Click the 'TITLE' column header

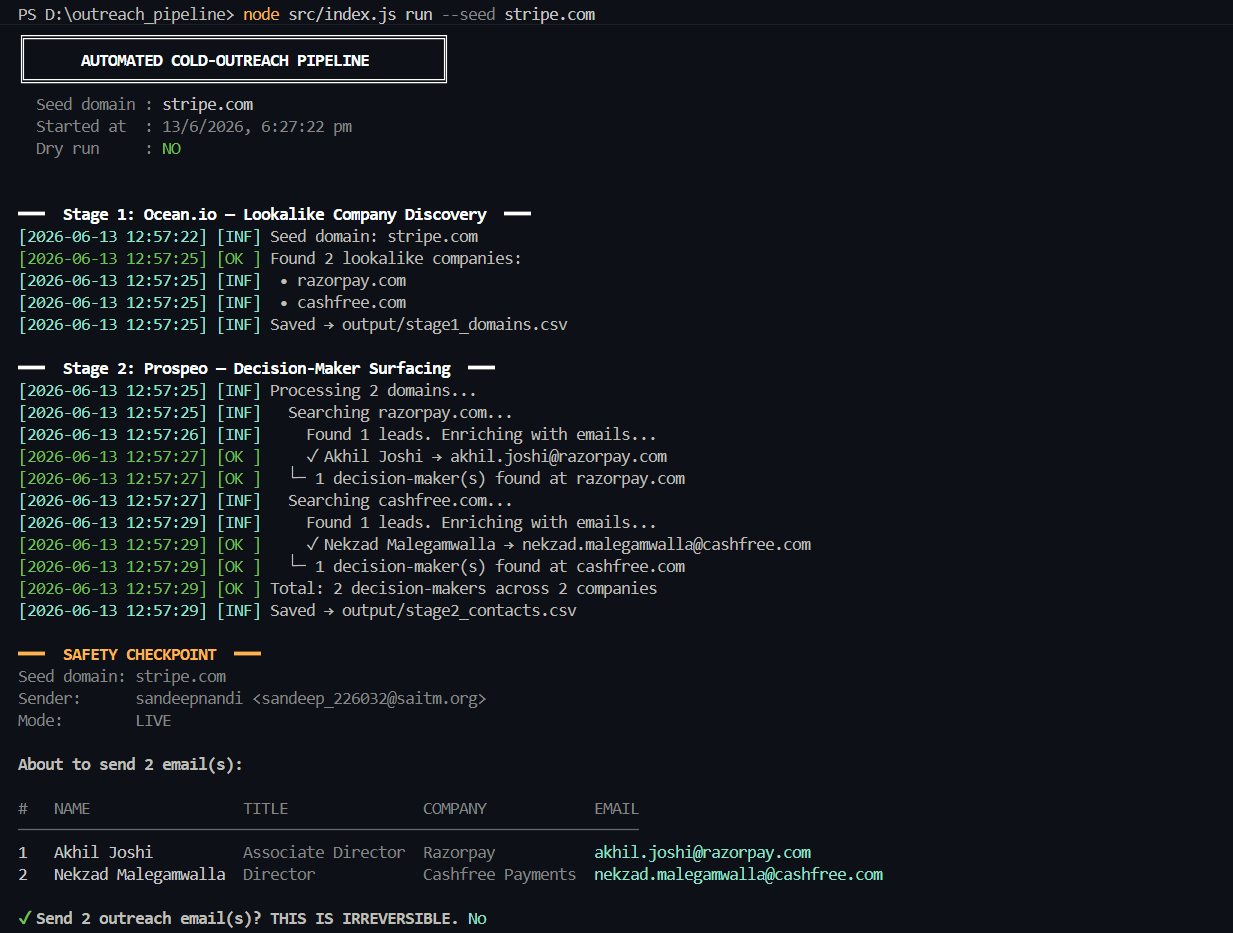pyautogui.click(x=266, y=808)
